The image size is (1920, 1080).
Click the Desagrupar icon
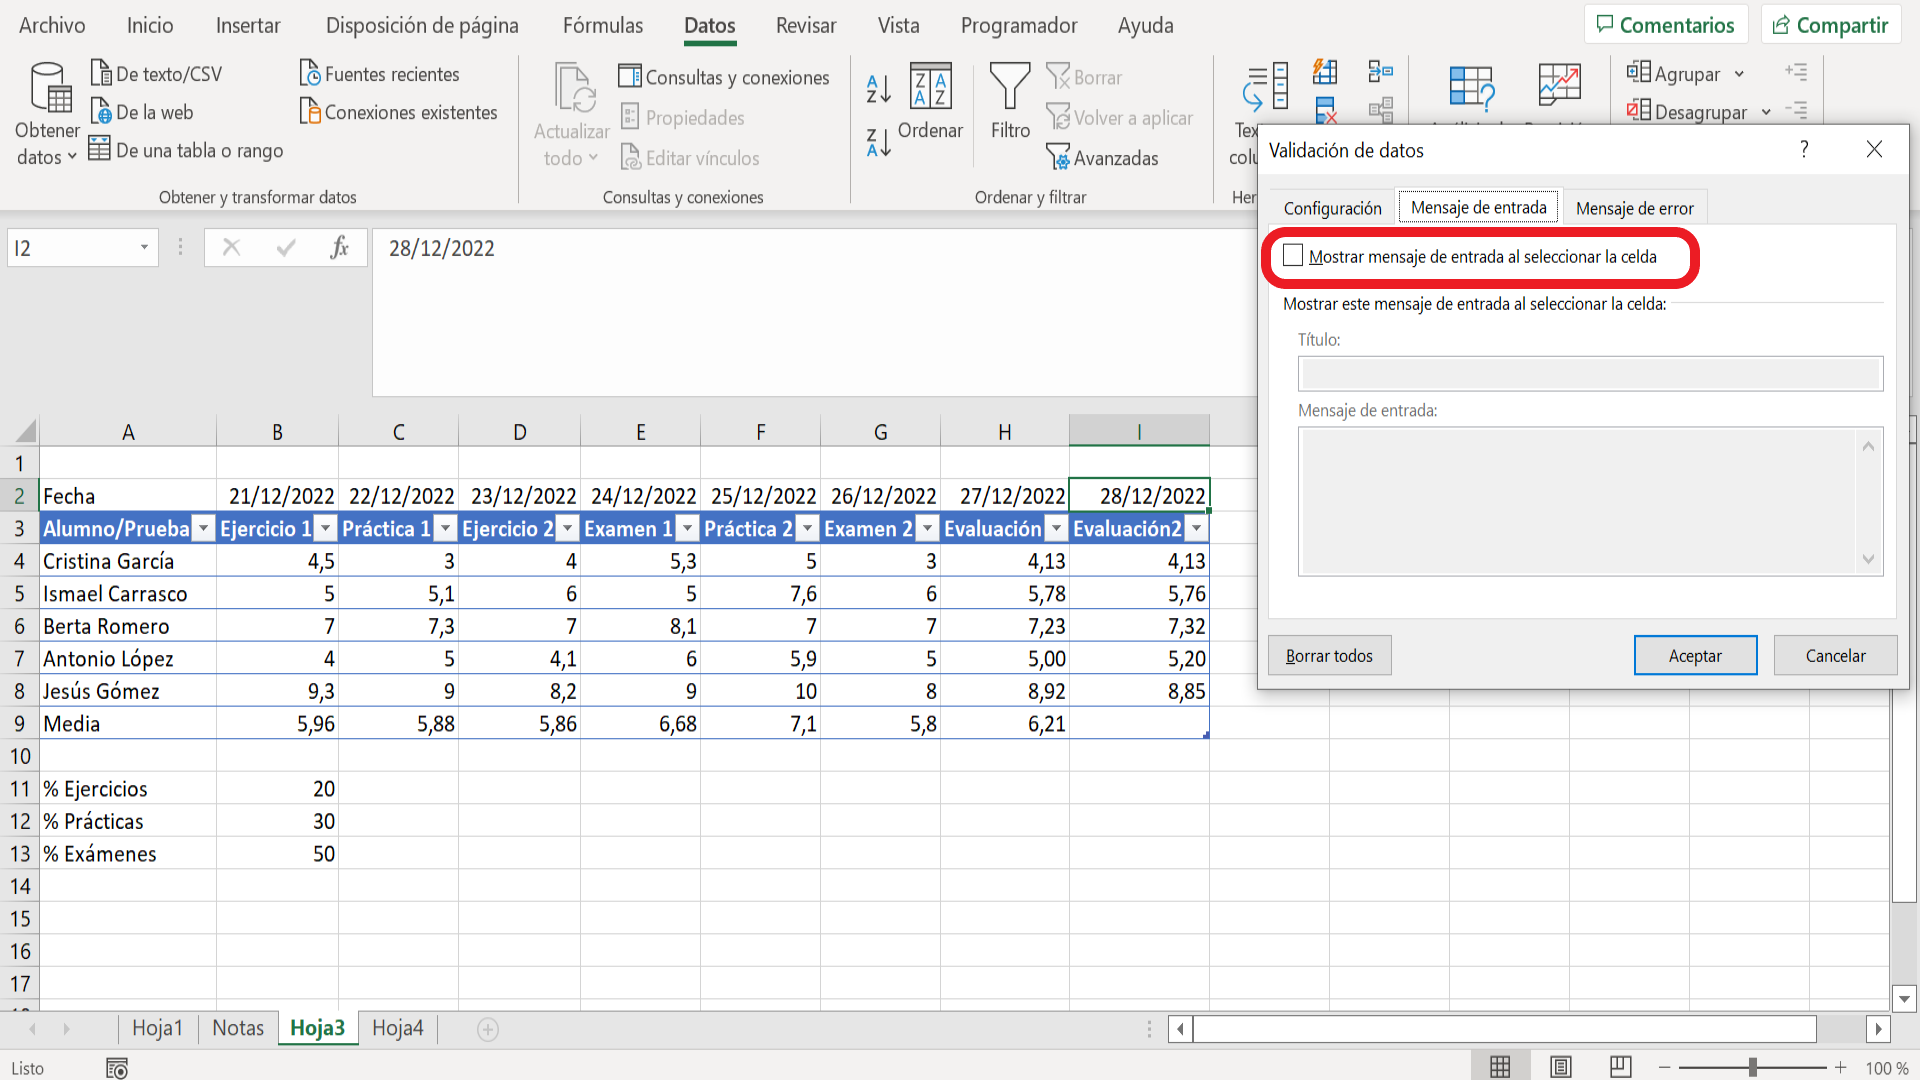[x=1638, y=110]
